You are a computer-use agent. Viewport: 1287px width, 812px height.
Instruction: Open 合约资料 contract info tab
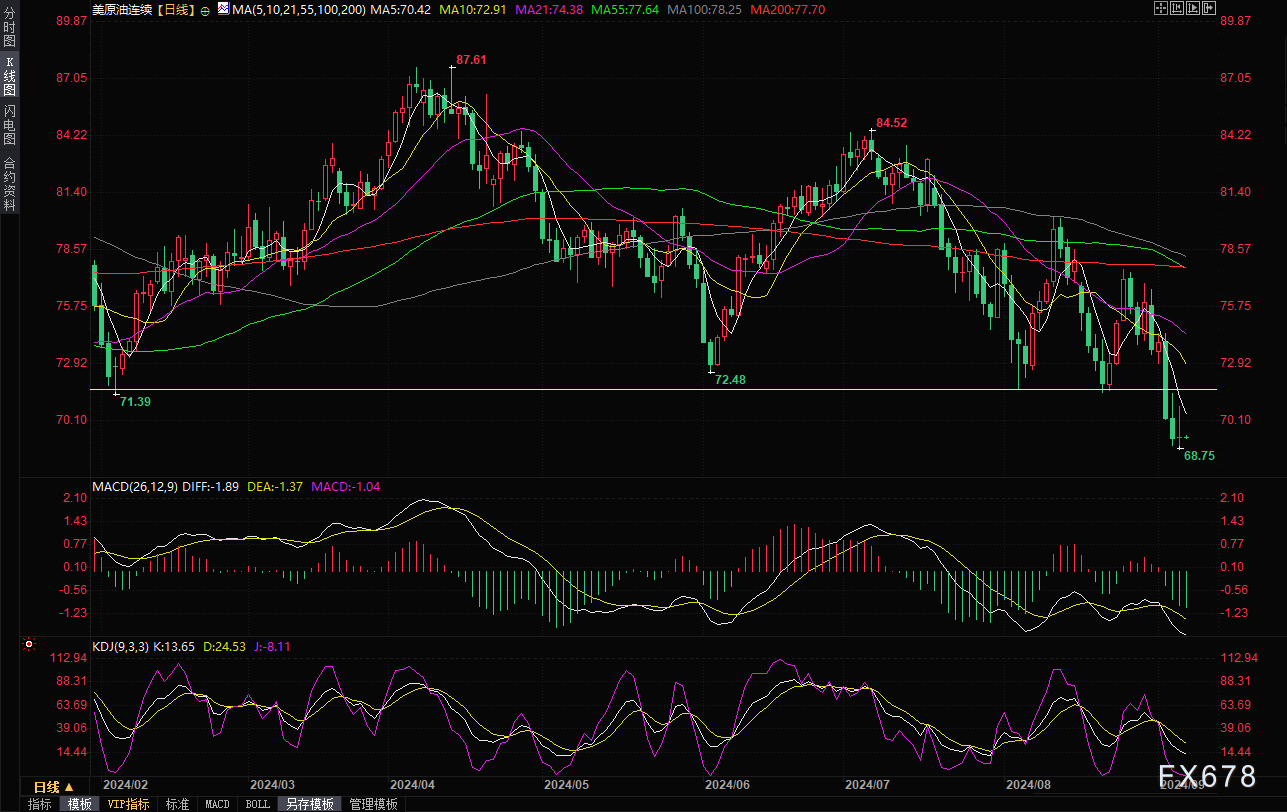[x=9, y=184]
